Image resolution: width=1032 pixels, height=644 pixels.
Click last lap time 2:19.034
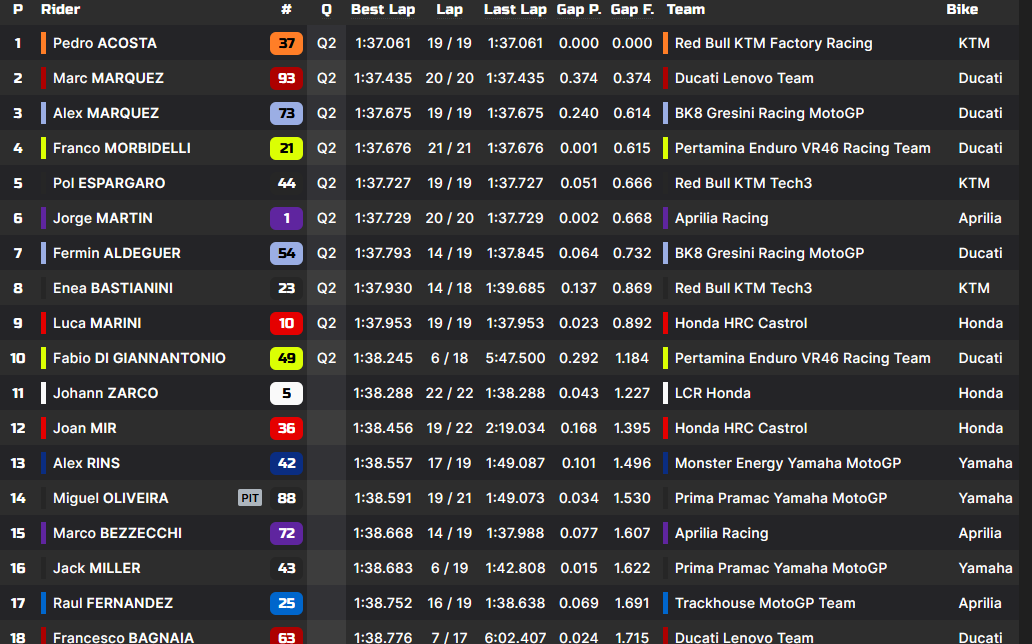[x=515, y=428]
